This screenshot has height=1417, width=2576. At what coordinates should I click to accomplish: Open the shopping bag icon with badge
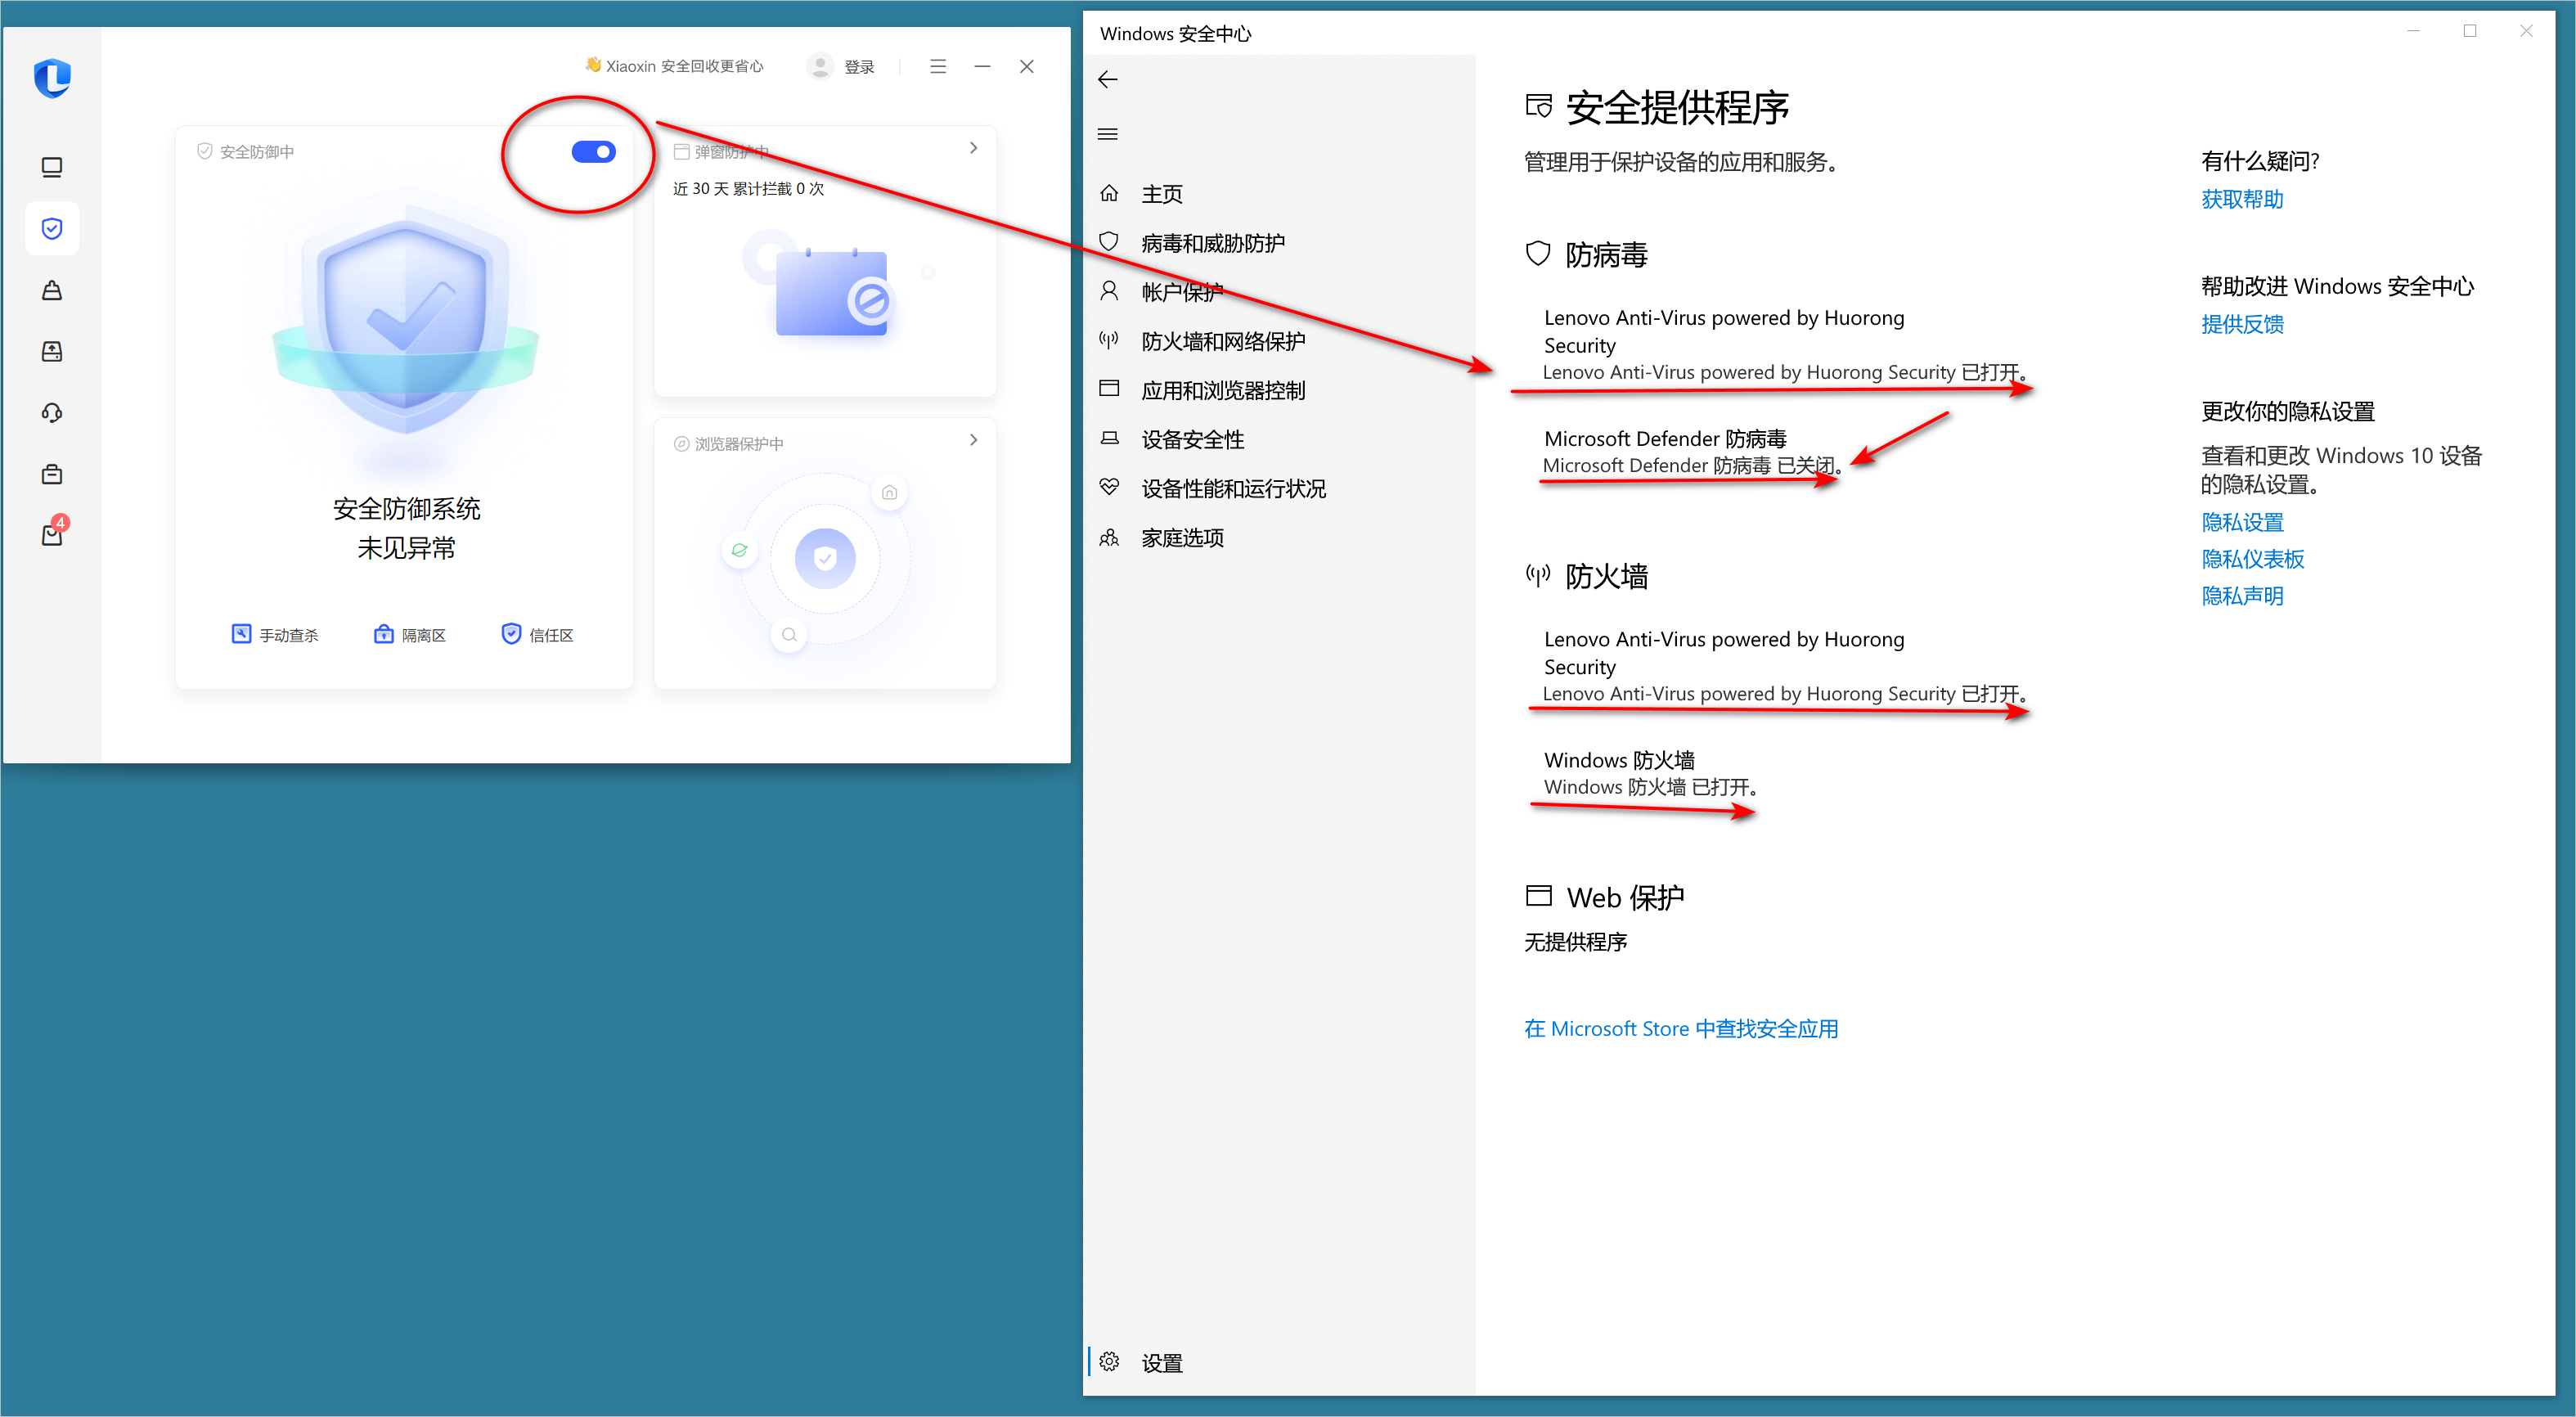tap(52, 535)
